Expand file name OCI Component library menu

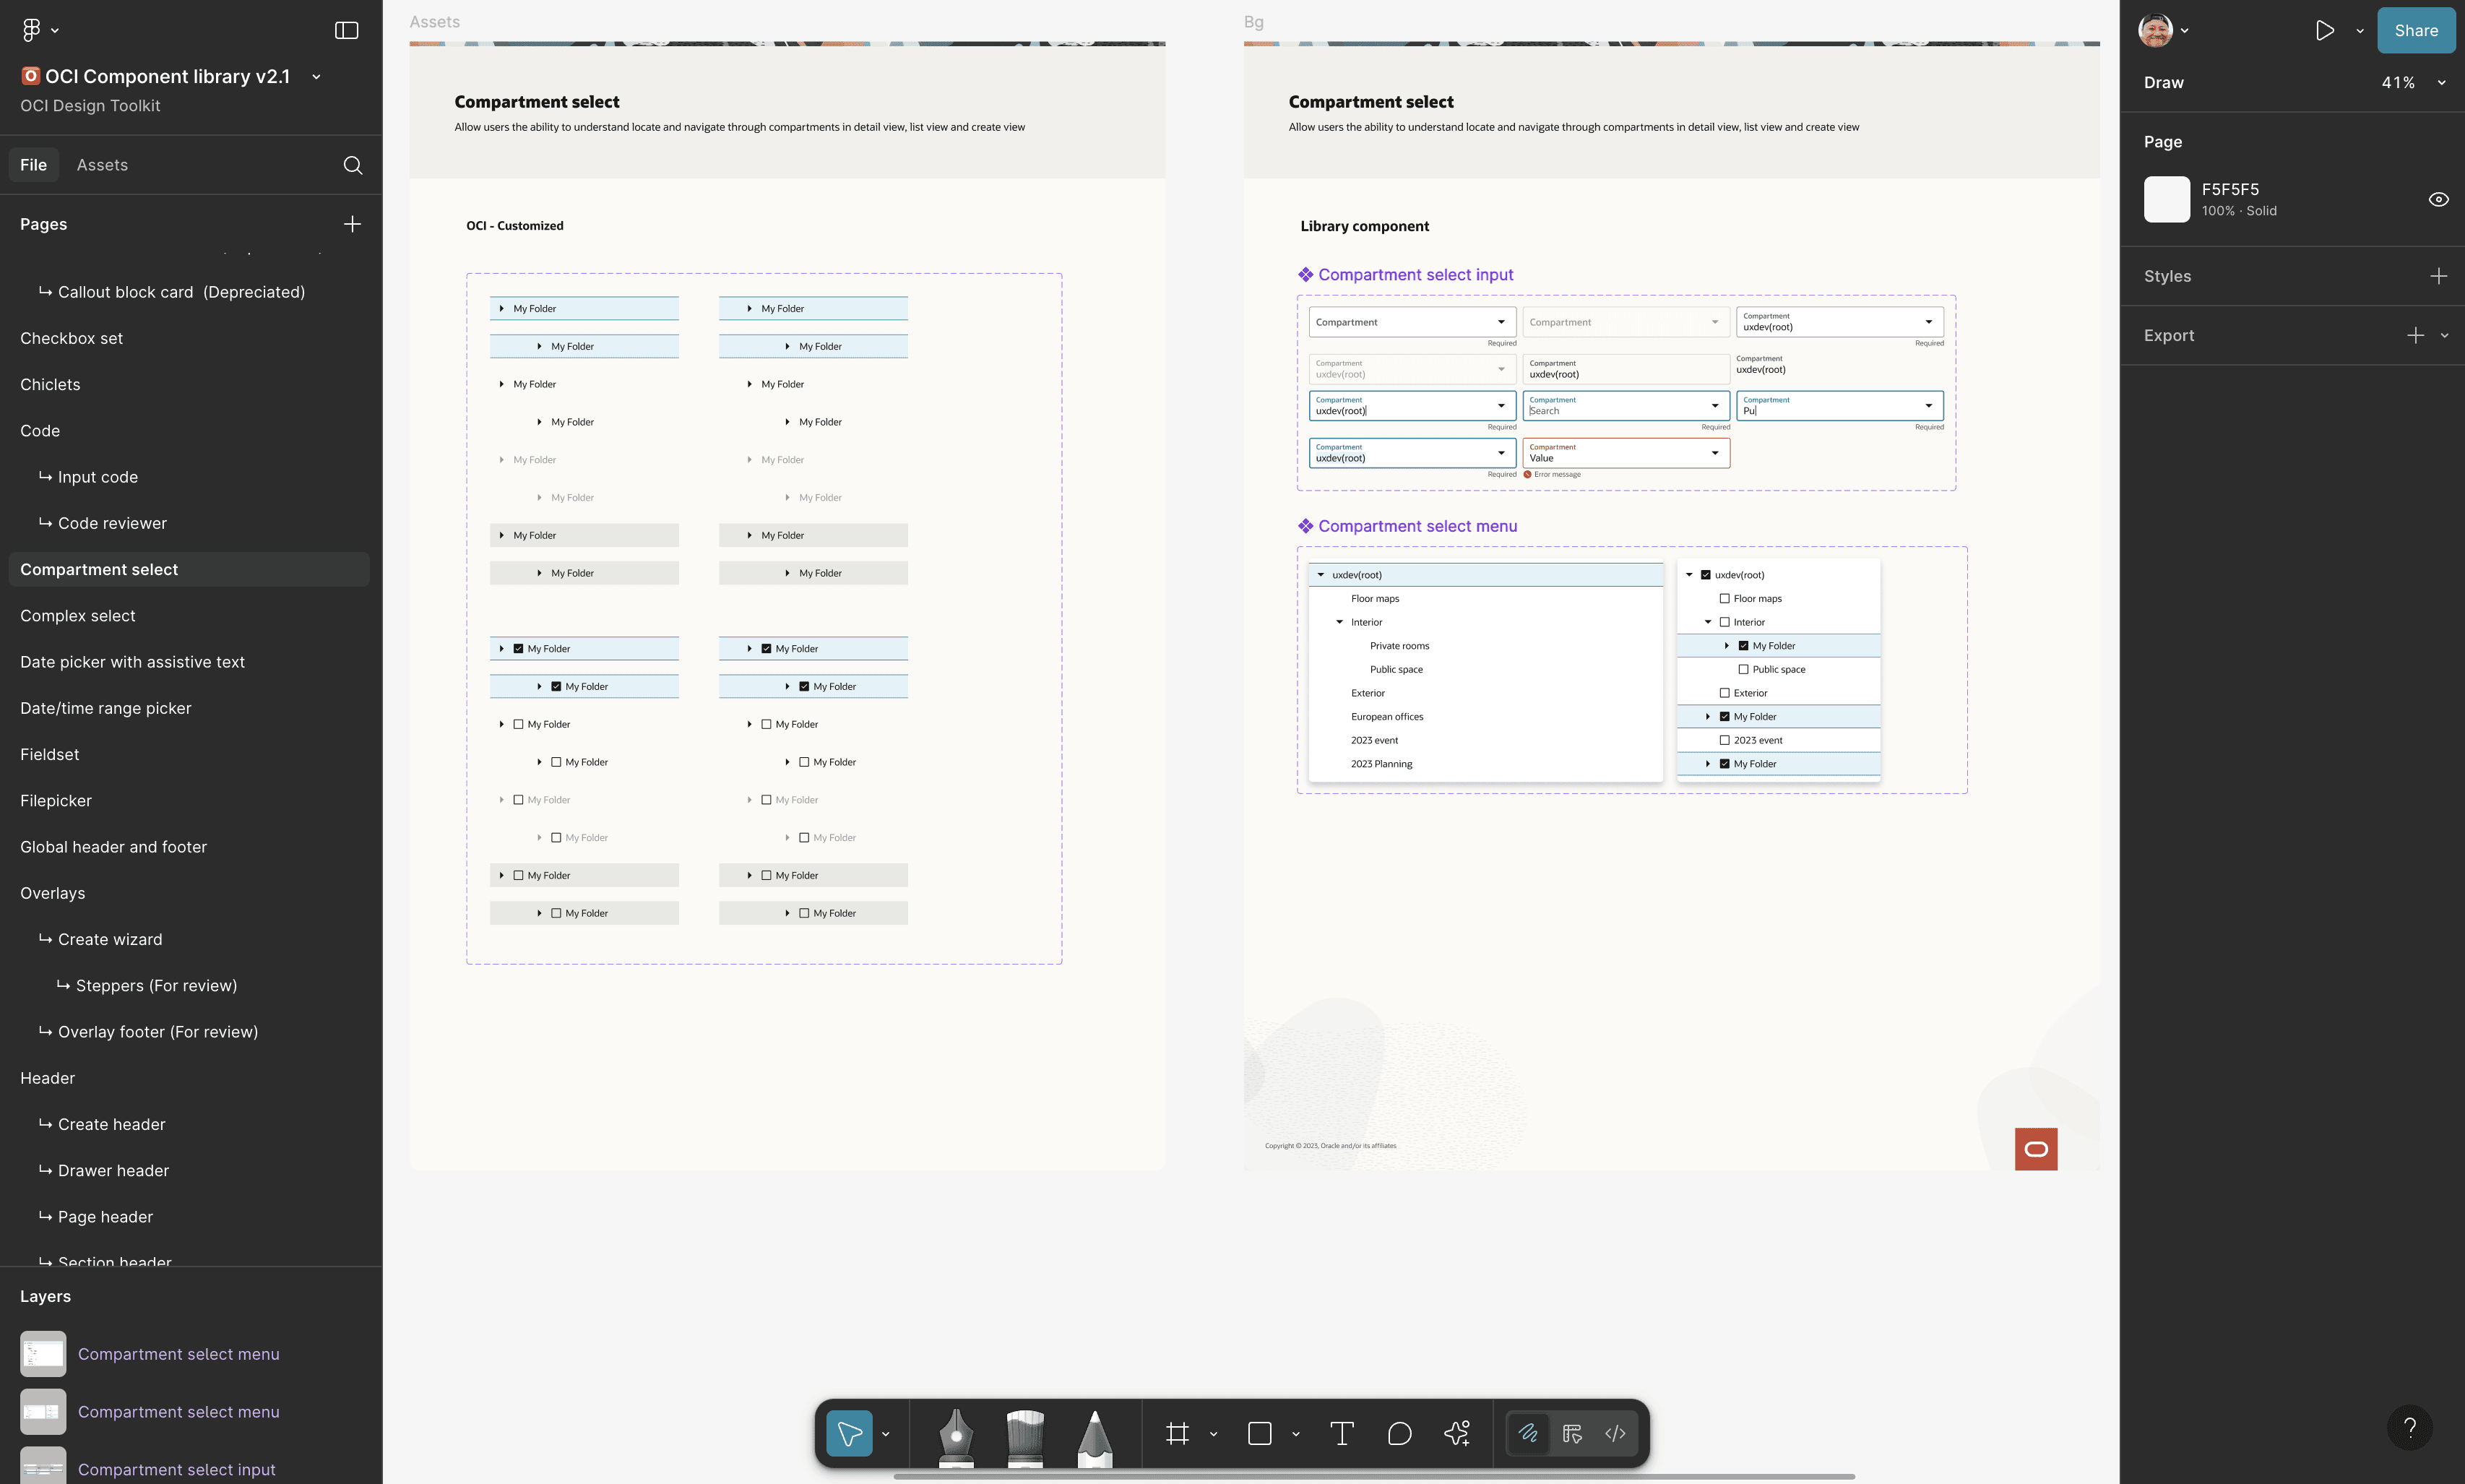(x=316, y=77)
